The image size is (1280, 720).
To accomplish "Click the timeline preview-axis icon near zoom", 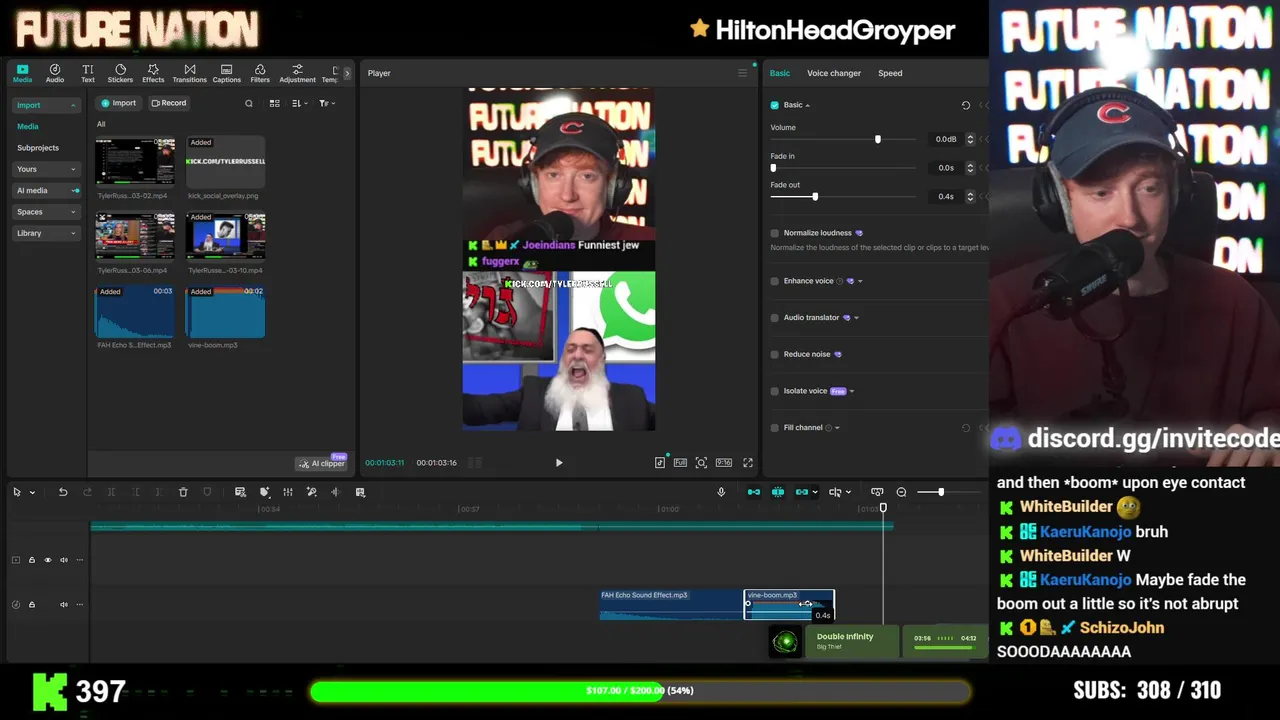I will 877,492.
